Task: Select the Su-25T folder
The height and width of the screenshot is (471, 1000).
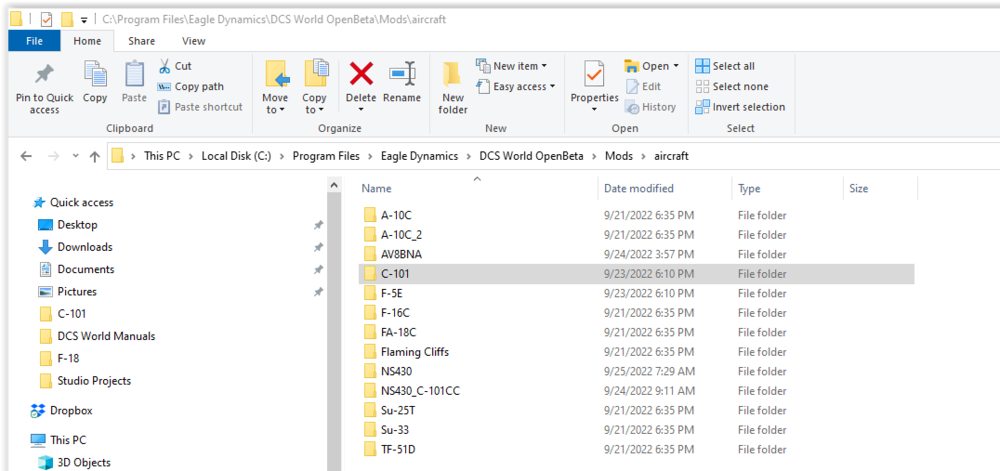Action: pyautogui.click(x=398, y=410)
